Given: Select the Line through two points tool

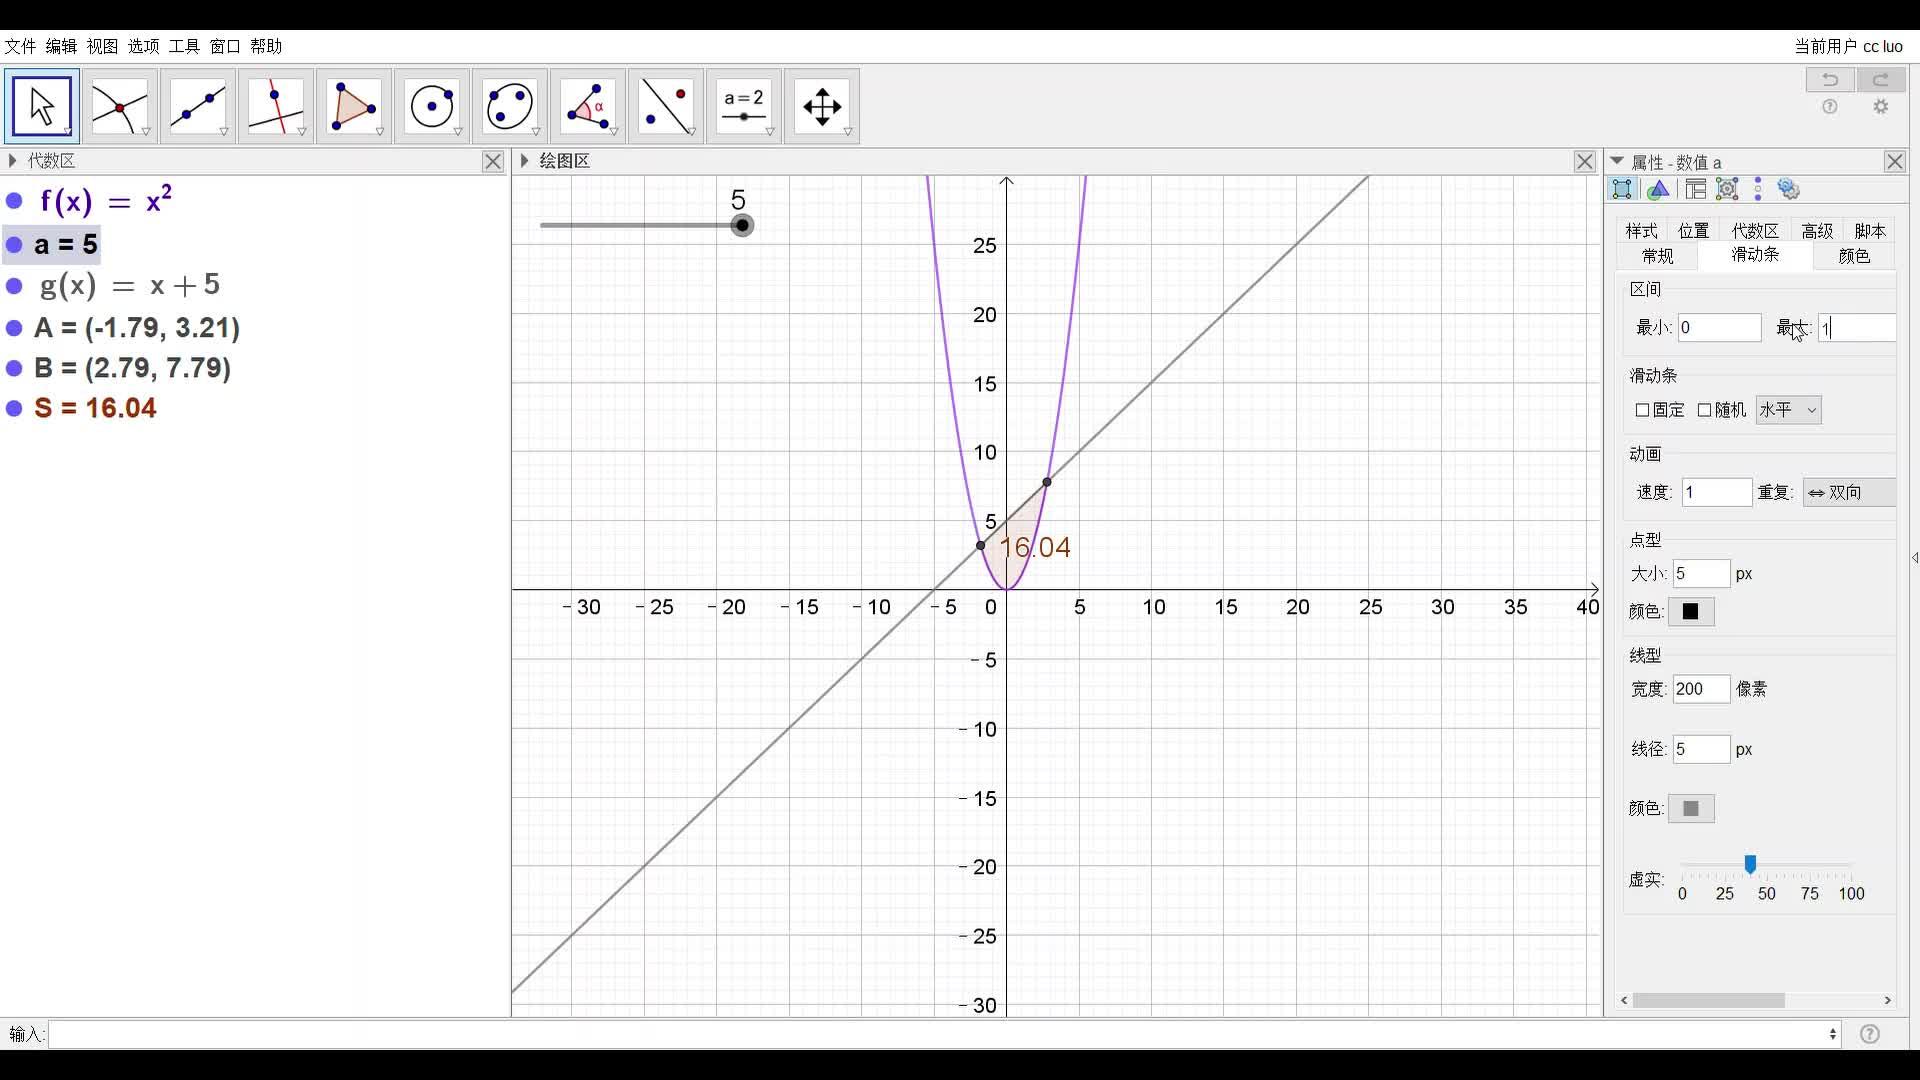Looking at the screenshot, I should [198, 106].
